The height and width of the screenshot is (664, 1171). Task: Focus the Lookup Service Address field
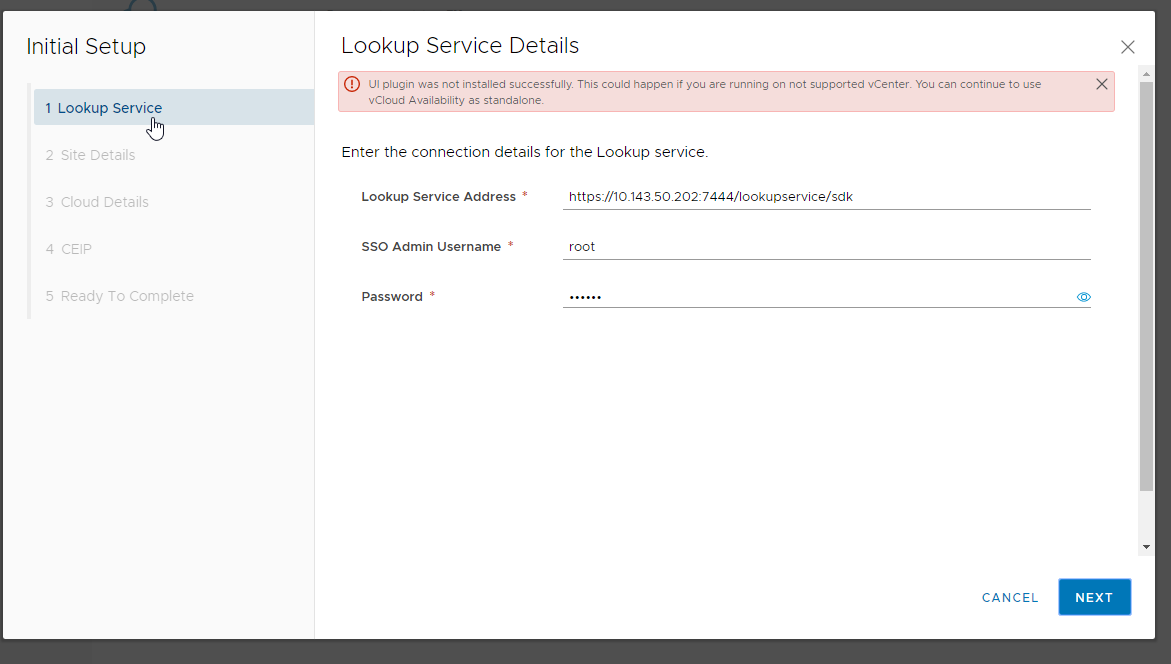click(x=826, y=197)
